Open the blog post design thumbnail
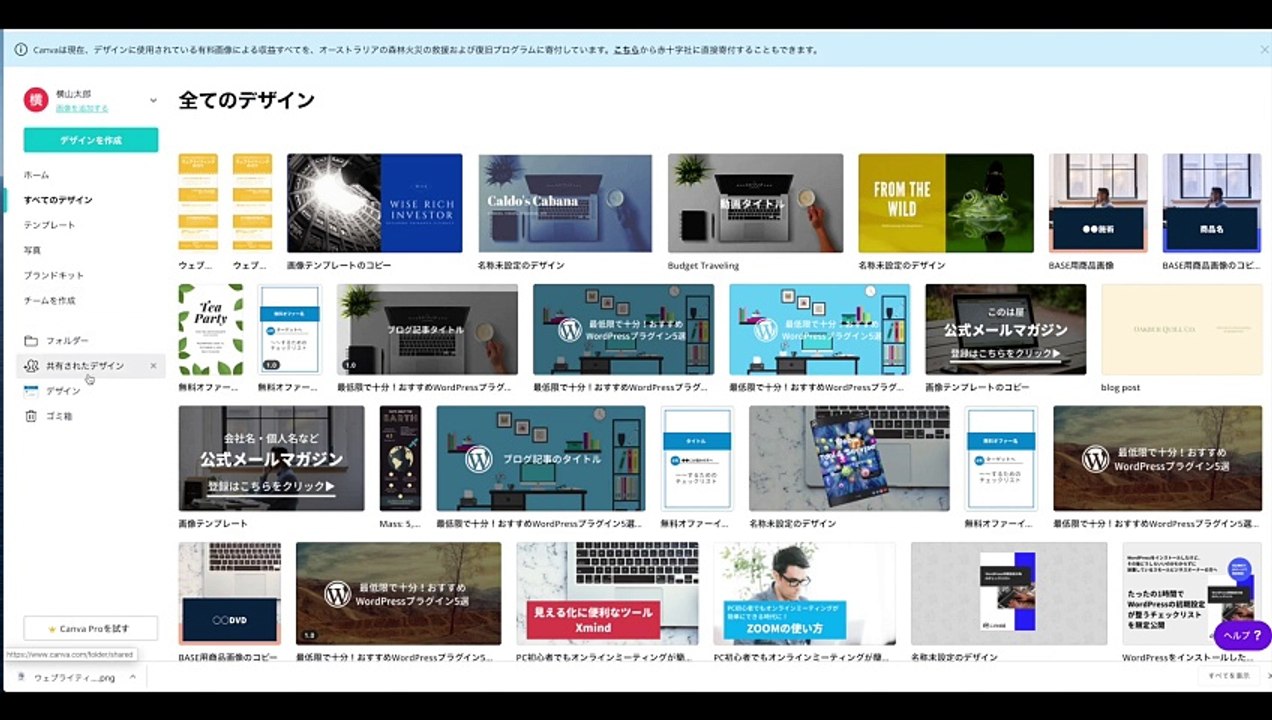The height and width of the screenshot is (720, 1272). click(x=1181, y=329)
